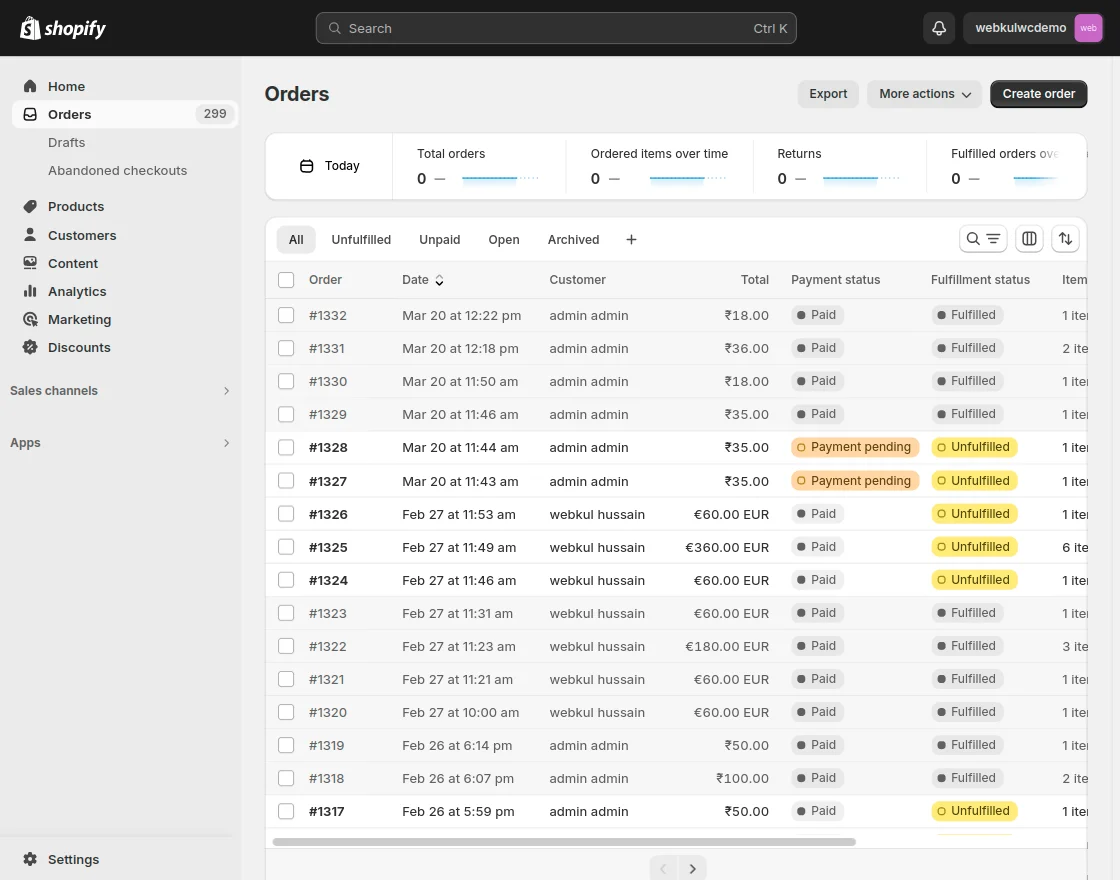Screen dimensions: 1120x880
Task: Check the select-all orders checkbox
Action: tap(286, 280)
